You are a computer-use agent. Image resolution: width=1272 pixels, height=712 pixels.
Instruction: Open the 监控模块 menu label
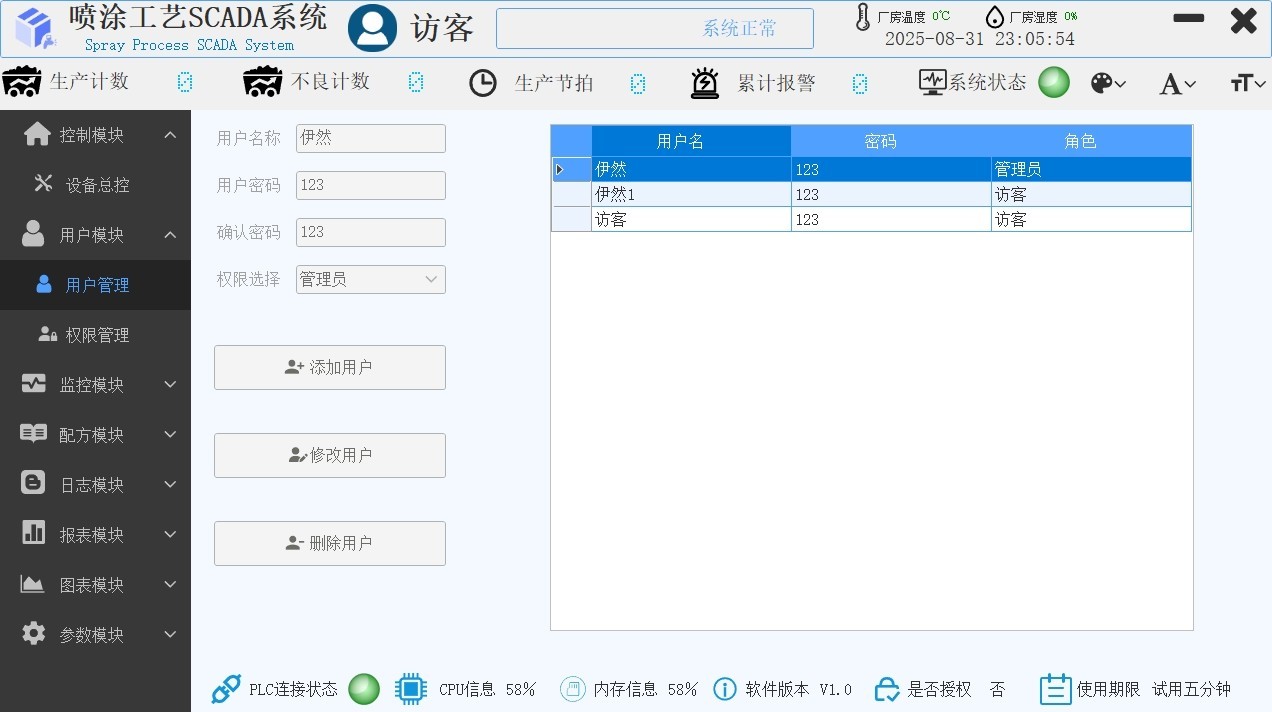pos(92,385)
